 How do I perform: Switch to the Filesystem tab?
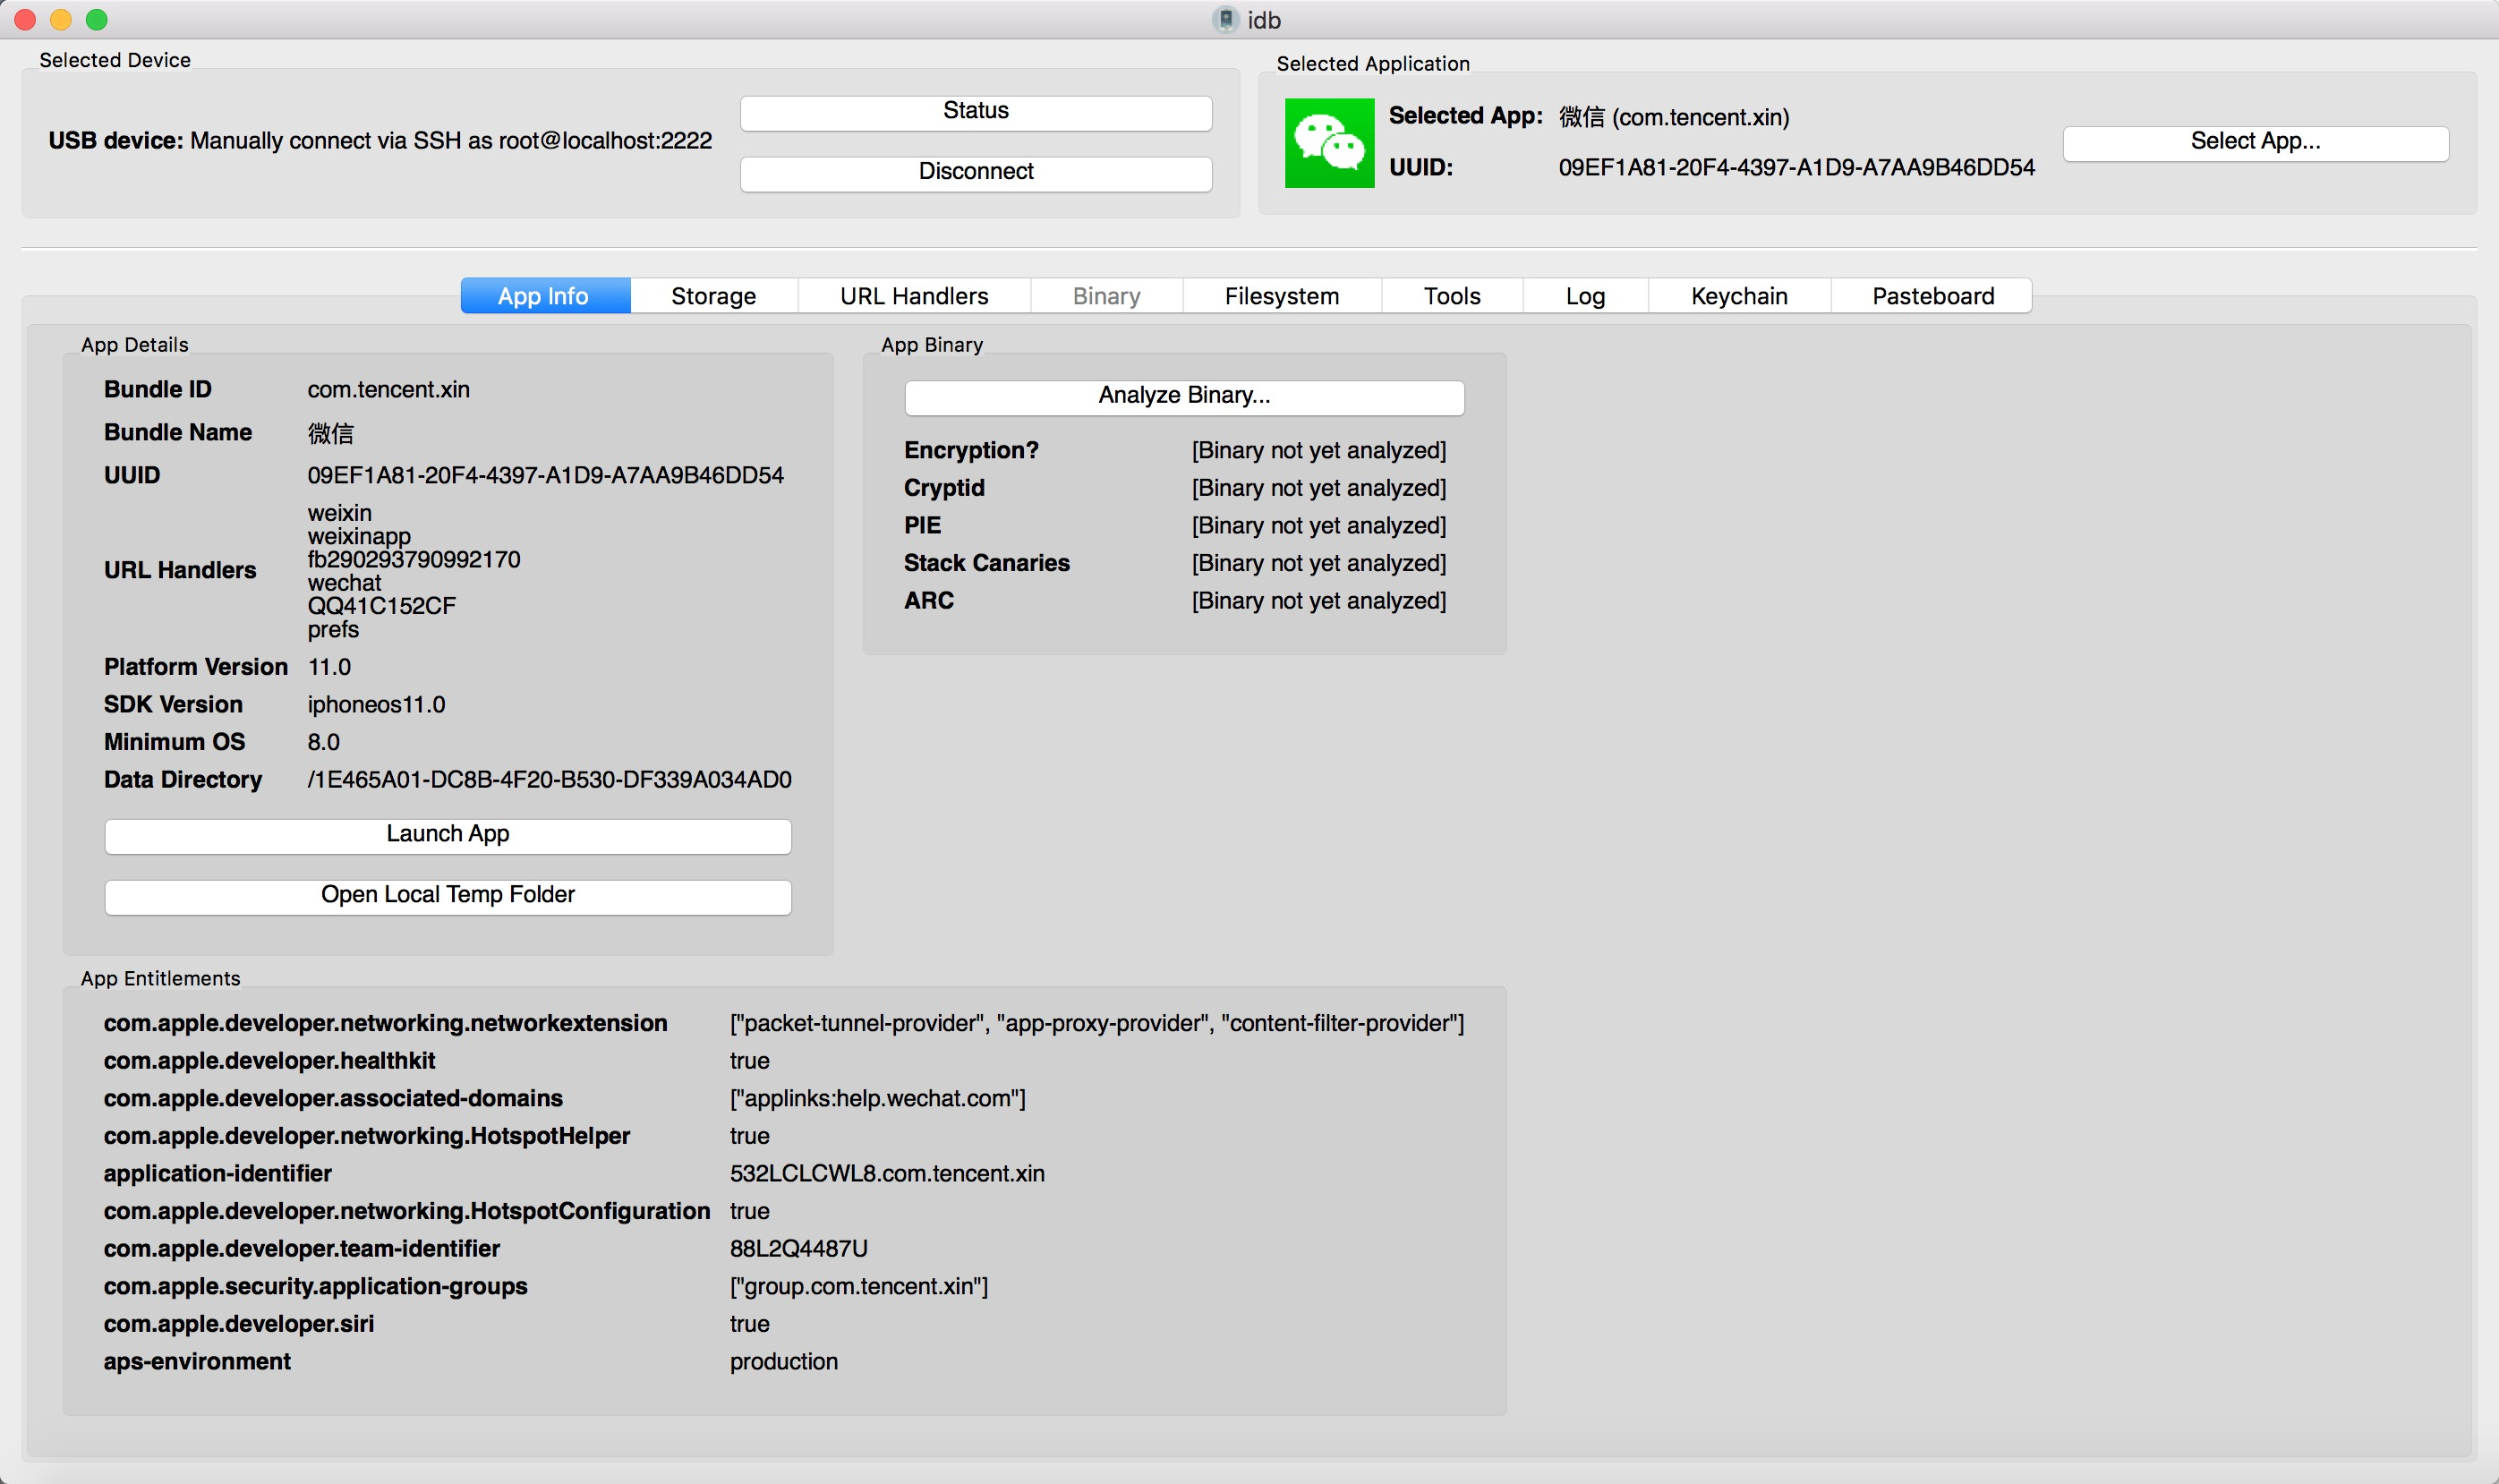pyautogui.click(x=1282, y=296)
